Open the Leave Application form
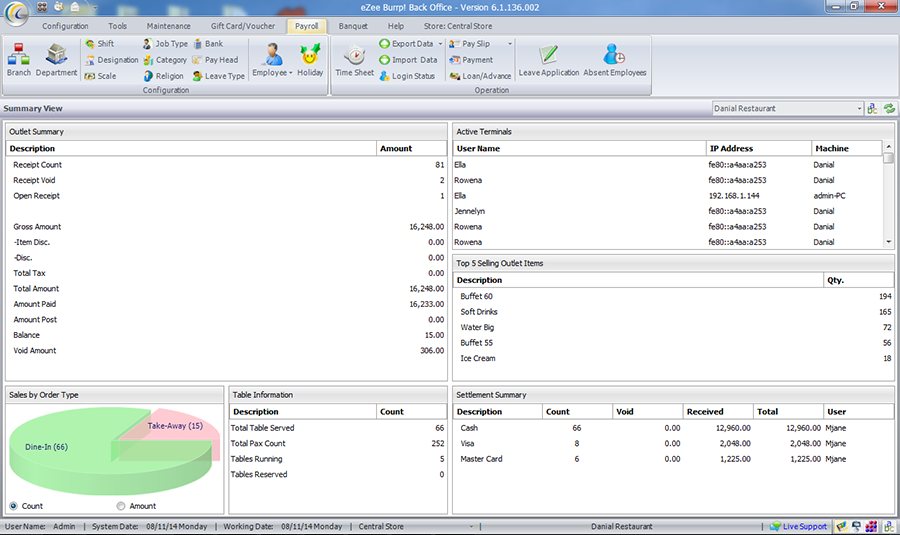This screenshot has width=900, height=535. point(549,58)
